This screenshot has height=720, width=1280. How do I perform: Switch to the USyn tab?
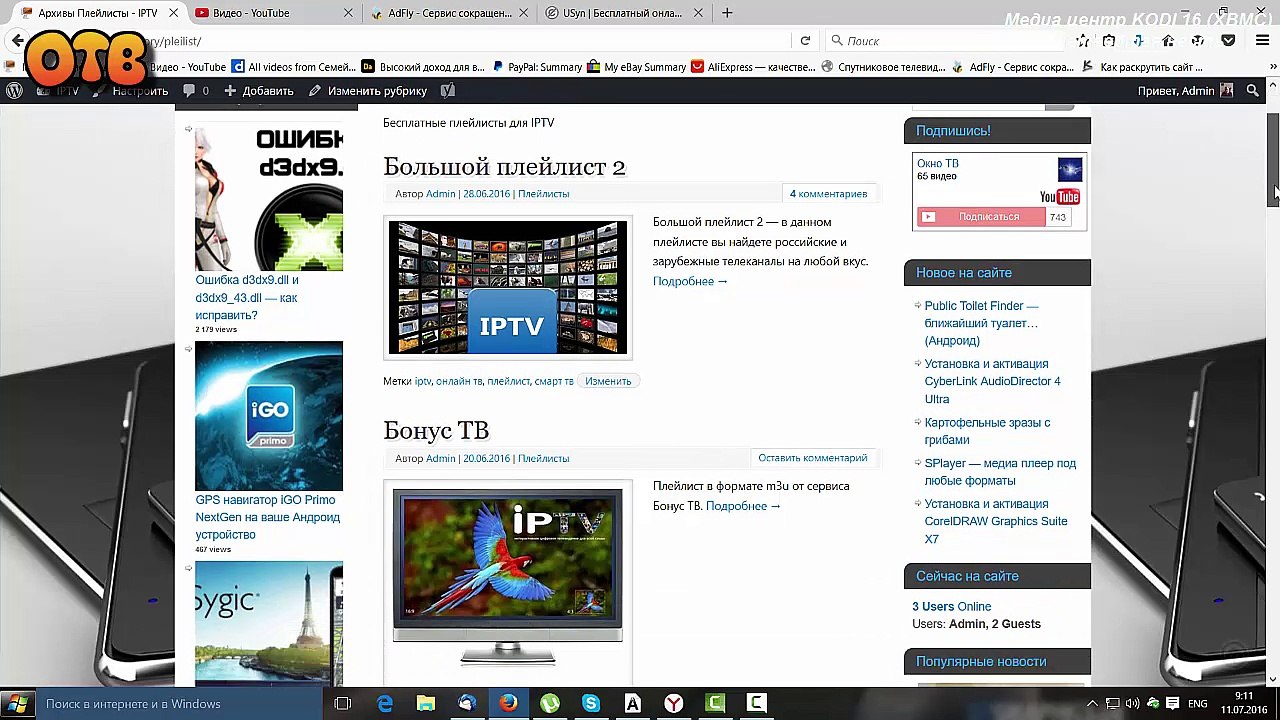pyautogui.click(x=620, y=13)
